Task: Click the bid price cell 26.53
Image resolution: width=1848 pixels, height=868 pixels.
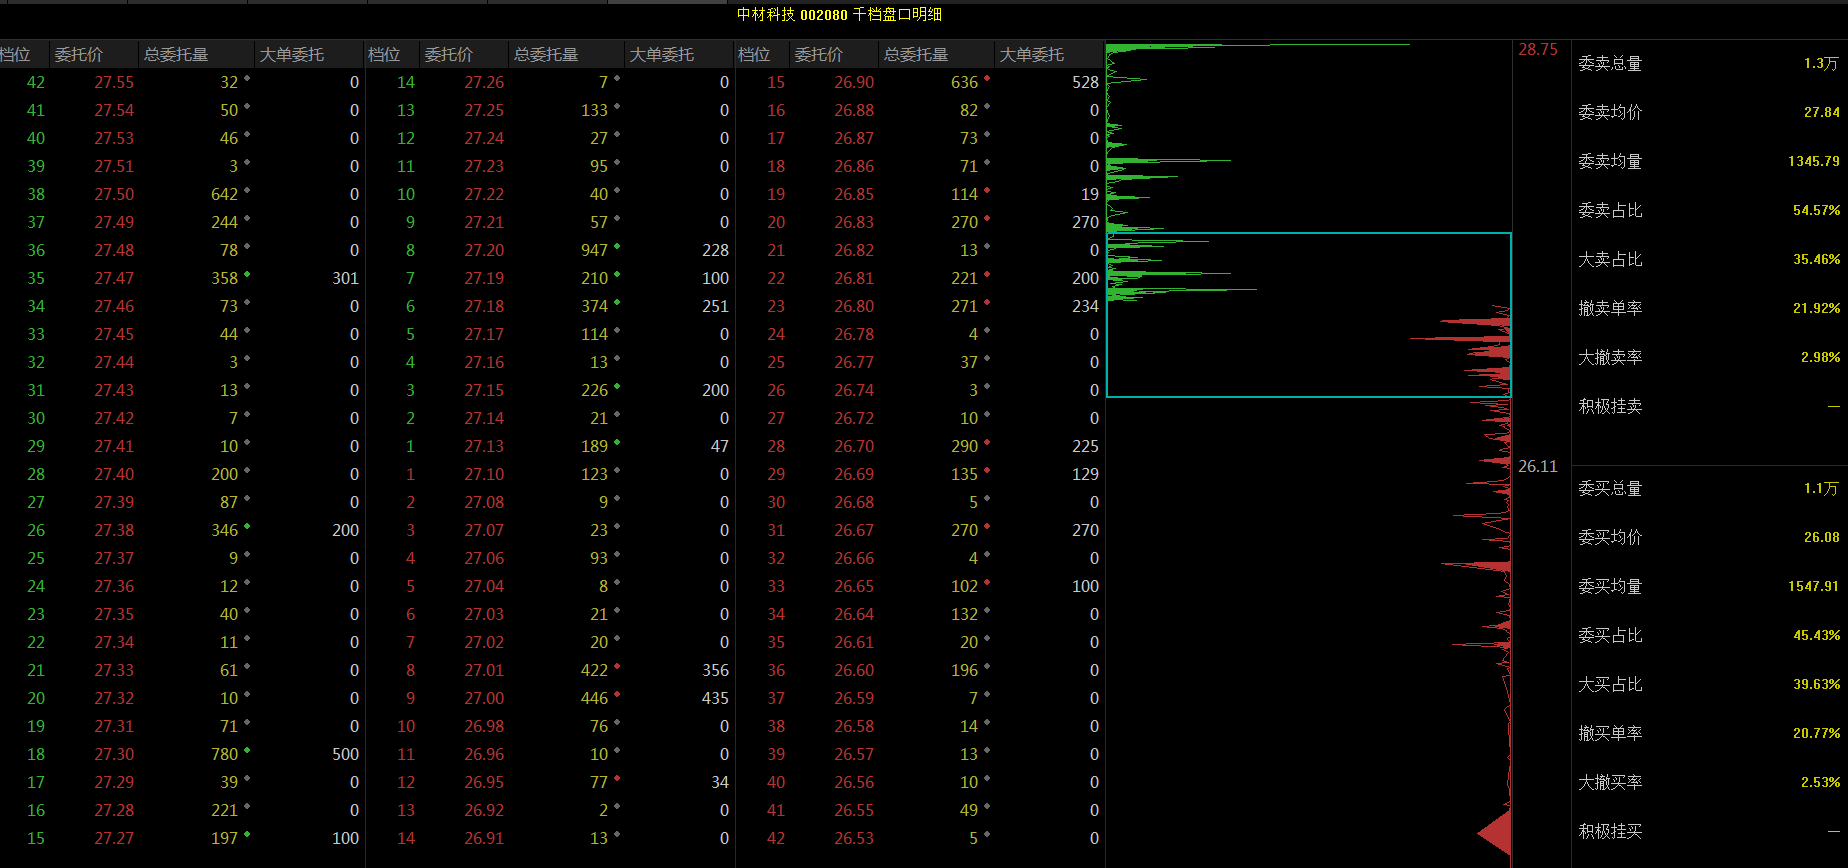Action: tap(854, 838)
